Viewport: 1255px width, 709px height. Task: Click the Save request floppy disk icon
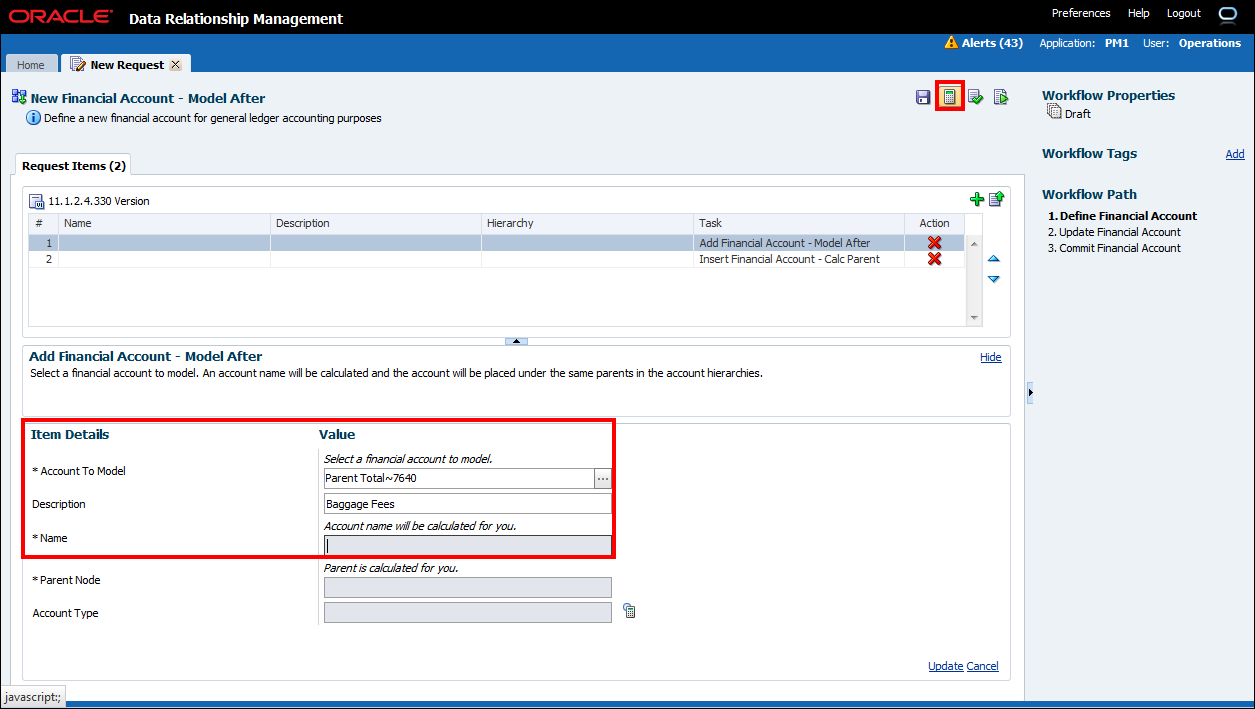(x=923, y=97)
